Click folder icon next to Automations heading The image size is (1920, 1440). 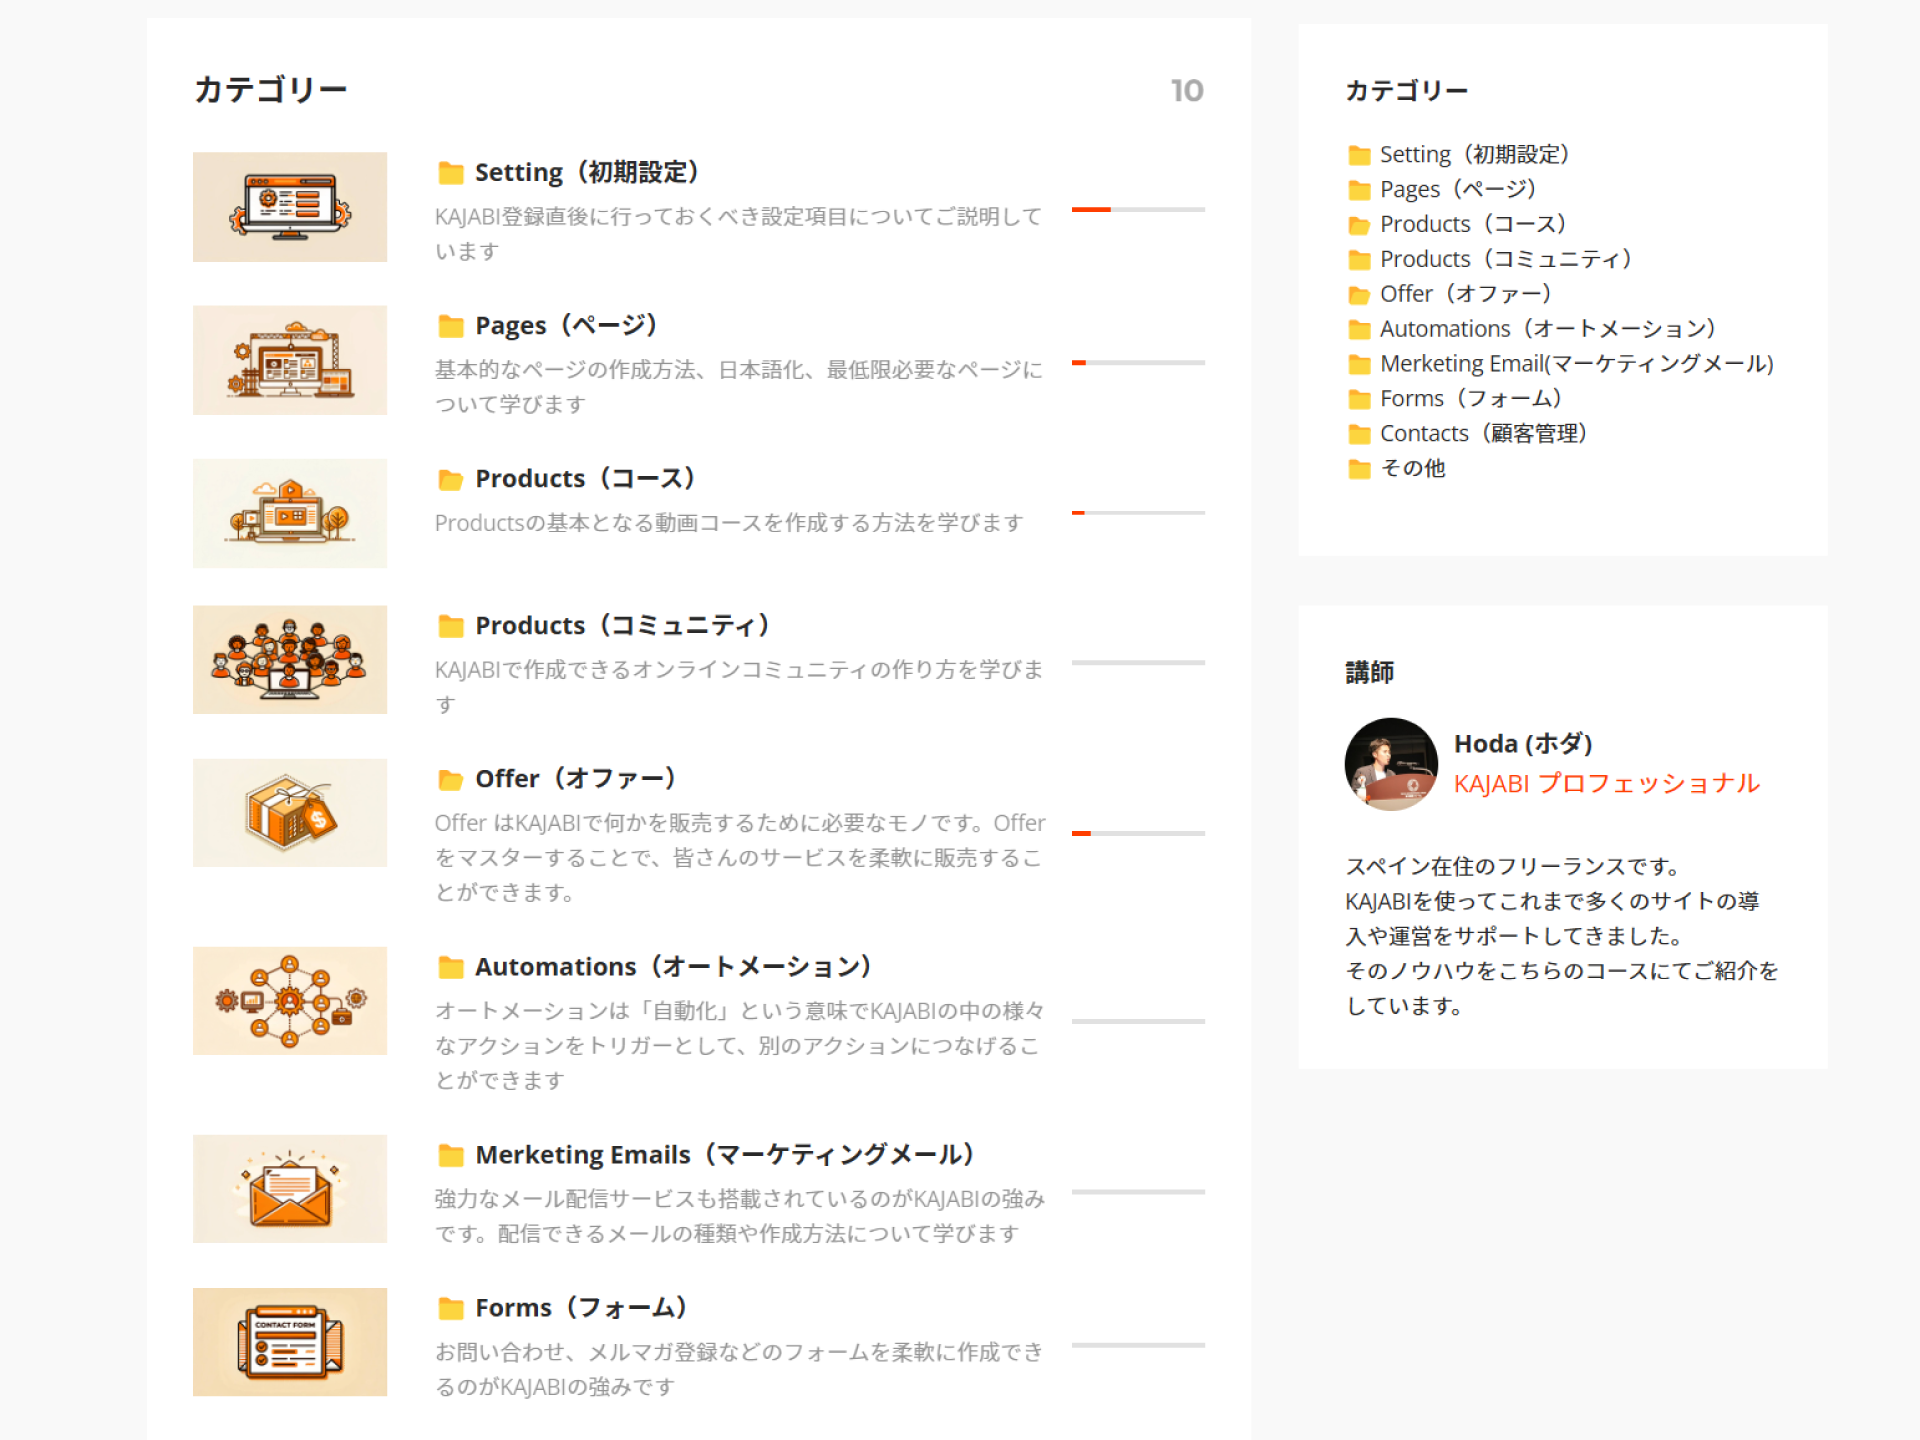[451, 967]
